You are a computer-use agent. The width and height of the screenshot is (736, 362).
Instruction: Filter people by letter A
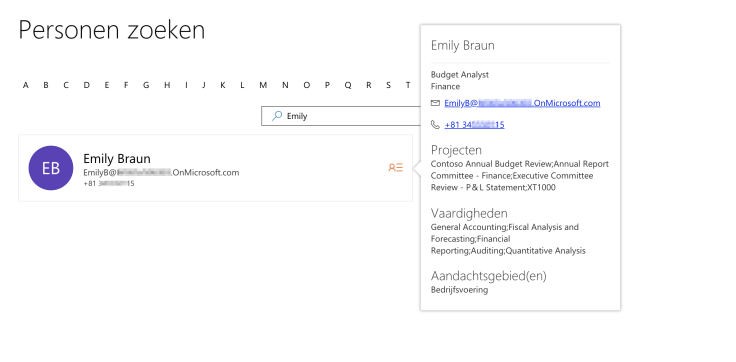pyautogui.click(x=25, y=85)
